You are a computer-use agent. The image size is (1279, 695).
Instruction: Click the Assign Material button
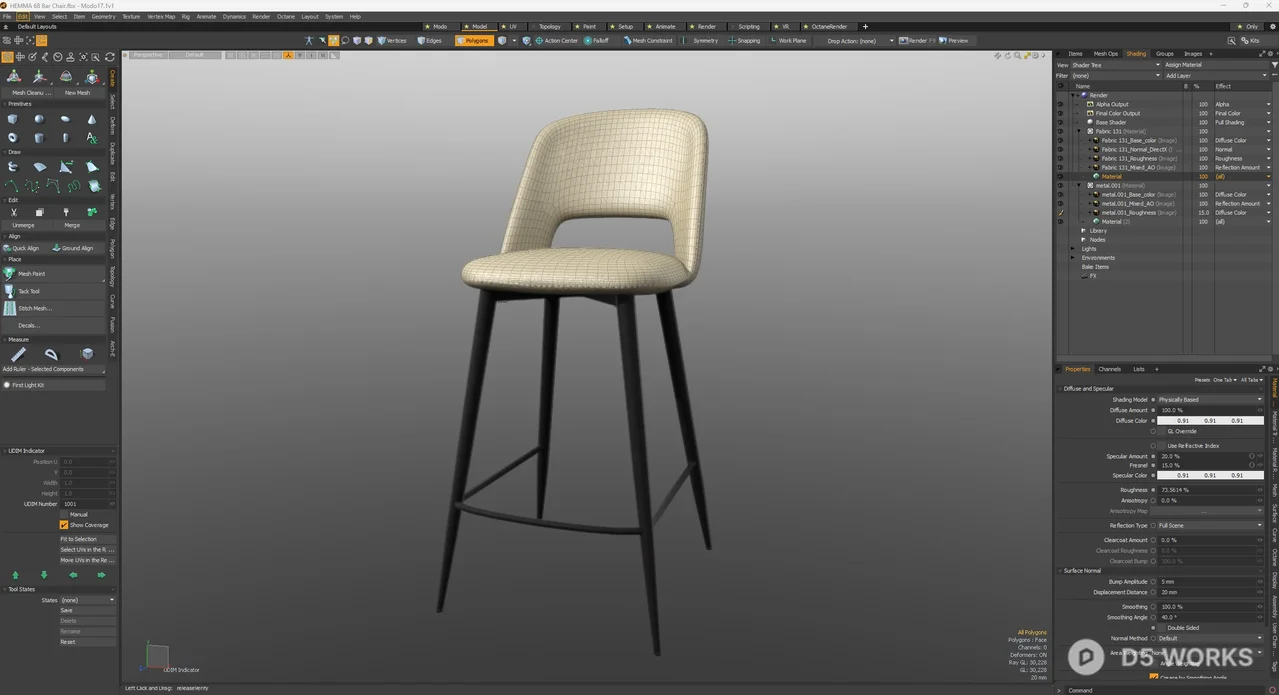1216,65
